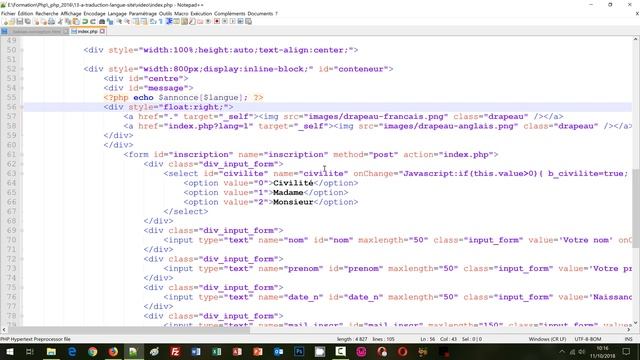Click the Save All toolbar icon

click(27, 22)
